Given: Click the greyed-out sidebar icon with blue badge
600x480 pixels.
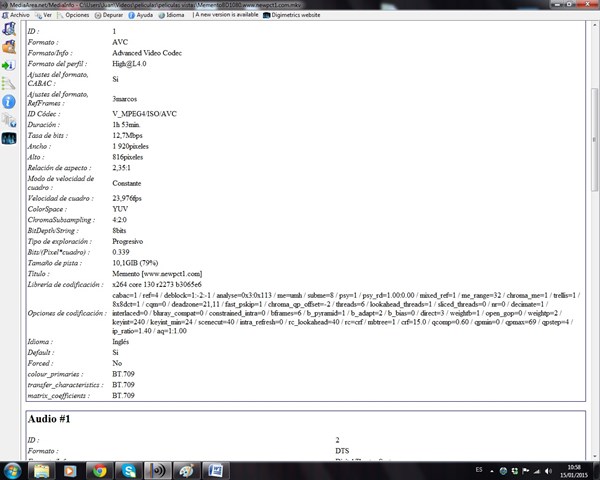Looking at the screenshot, I should (x=9, y=120).
